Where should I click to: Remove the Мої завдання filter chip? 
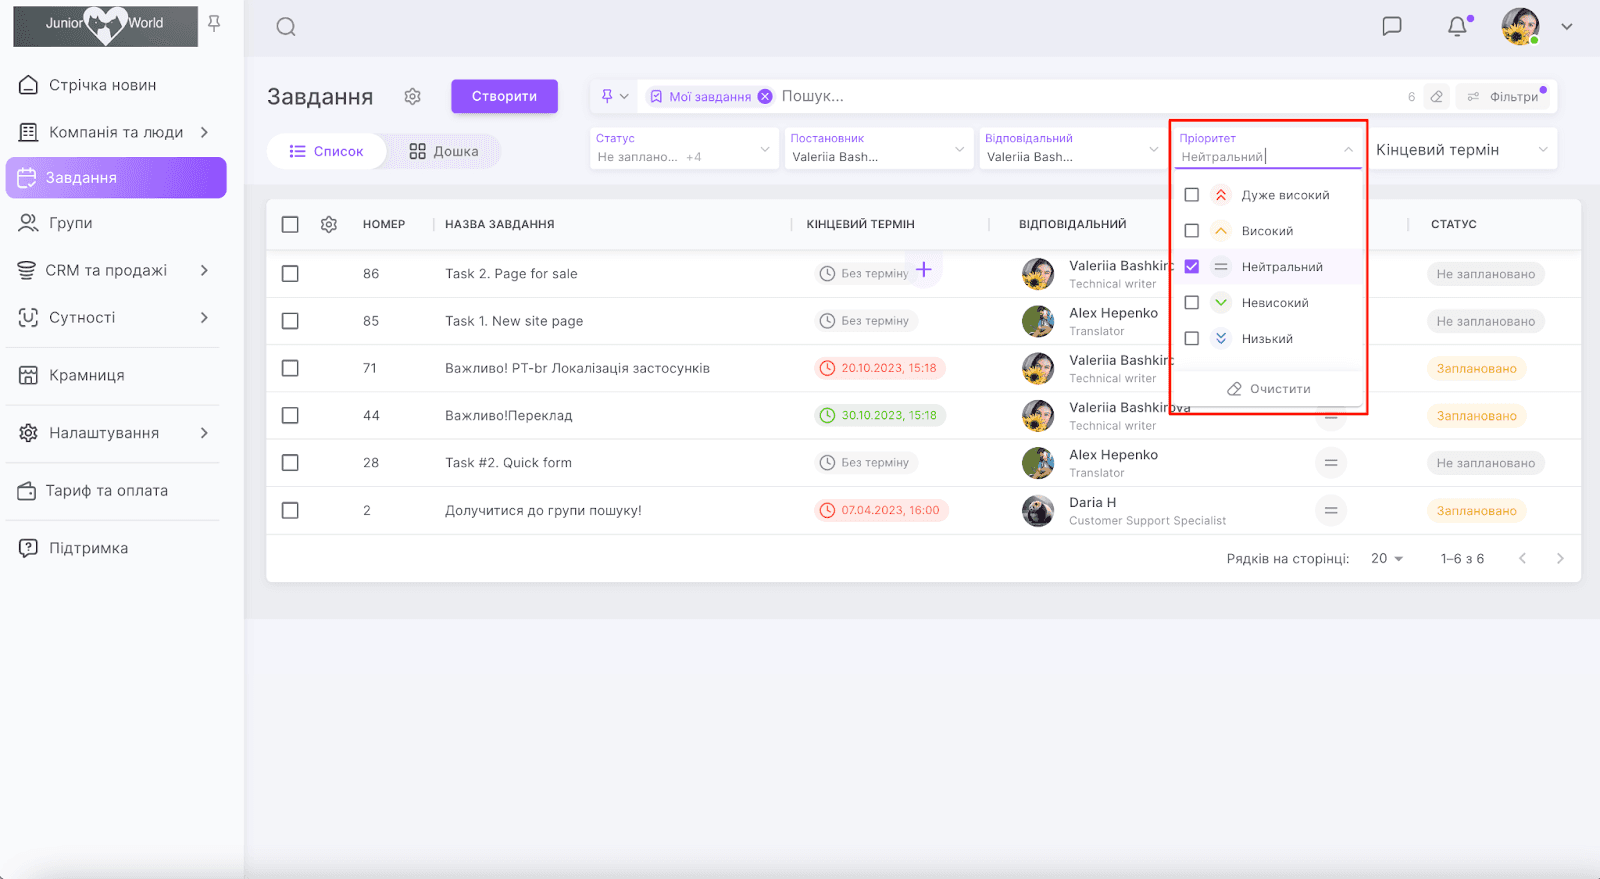765,97
